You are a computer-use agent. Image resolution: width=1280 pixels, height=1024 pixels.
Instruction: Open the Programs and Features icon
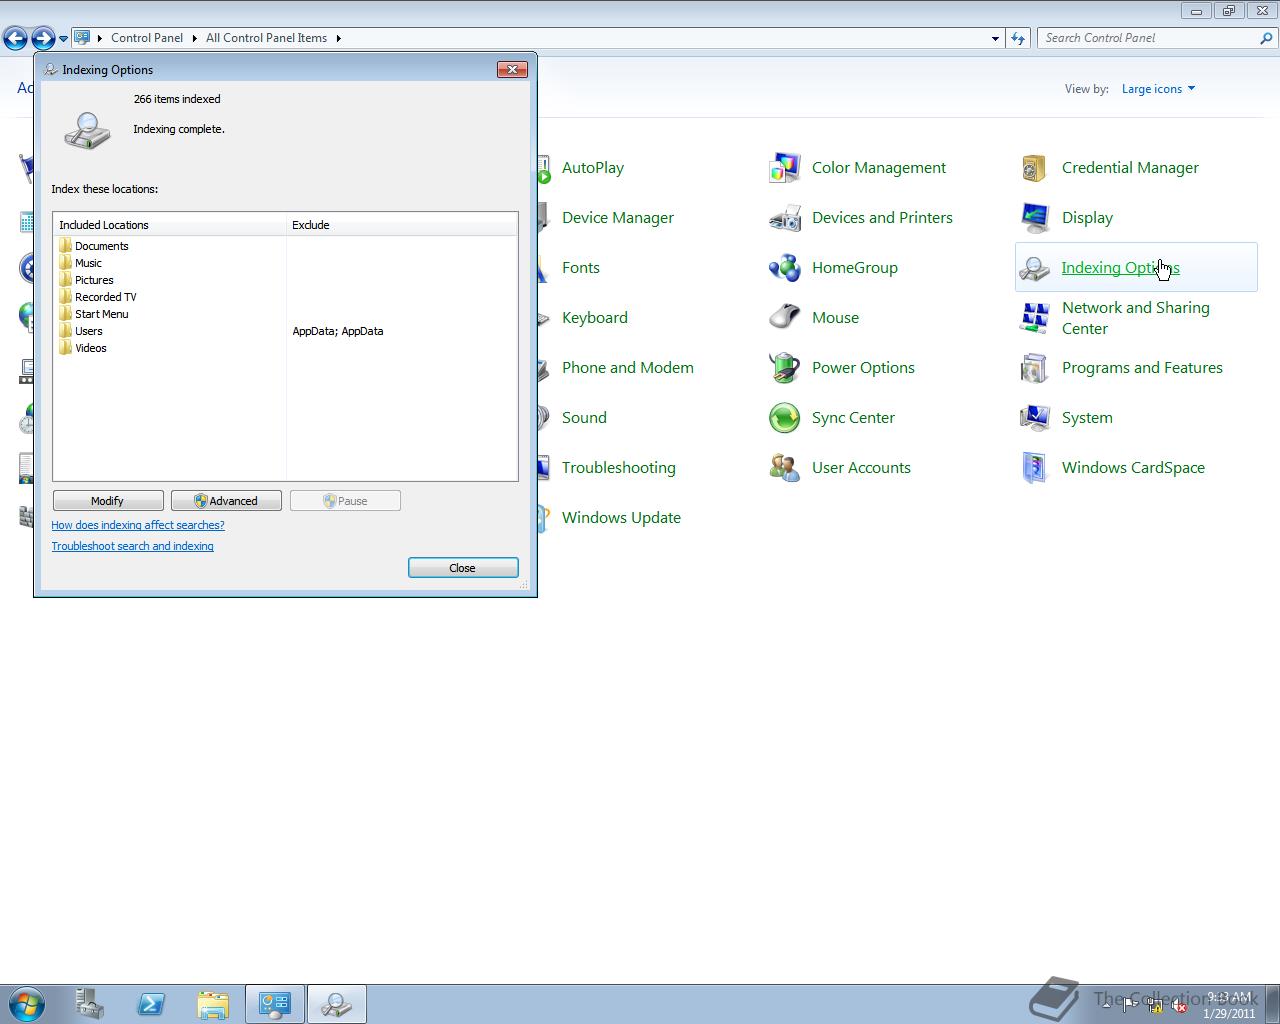1035,368
